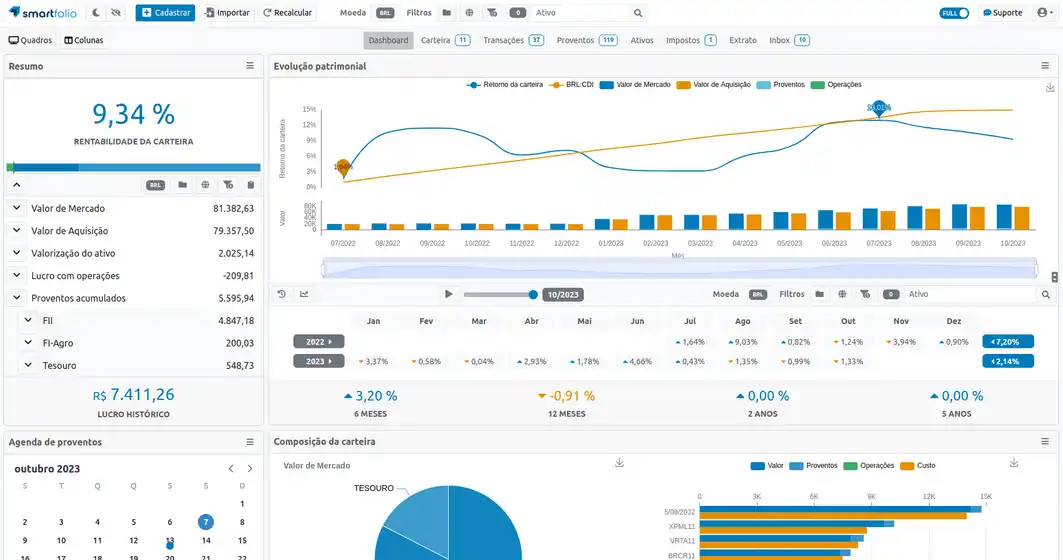The image size is (1063, 560).
Task: Open the Inbox tab
Action: point(789,40)
